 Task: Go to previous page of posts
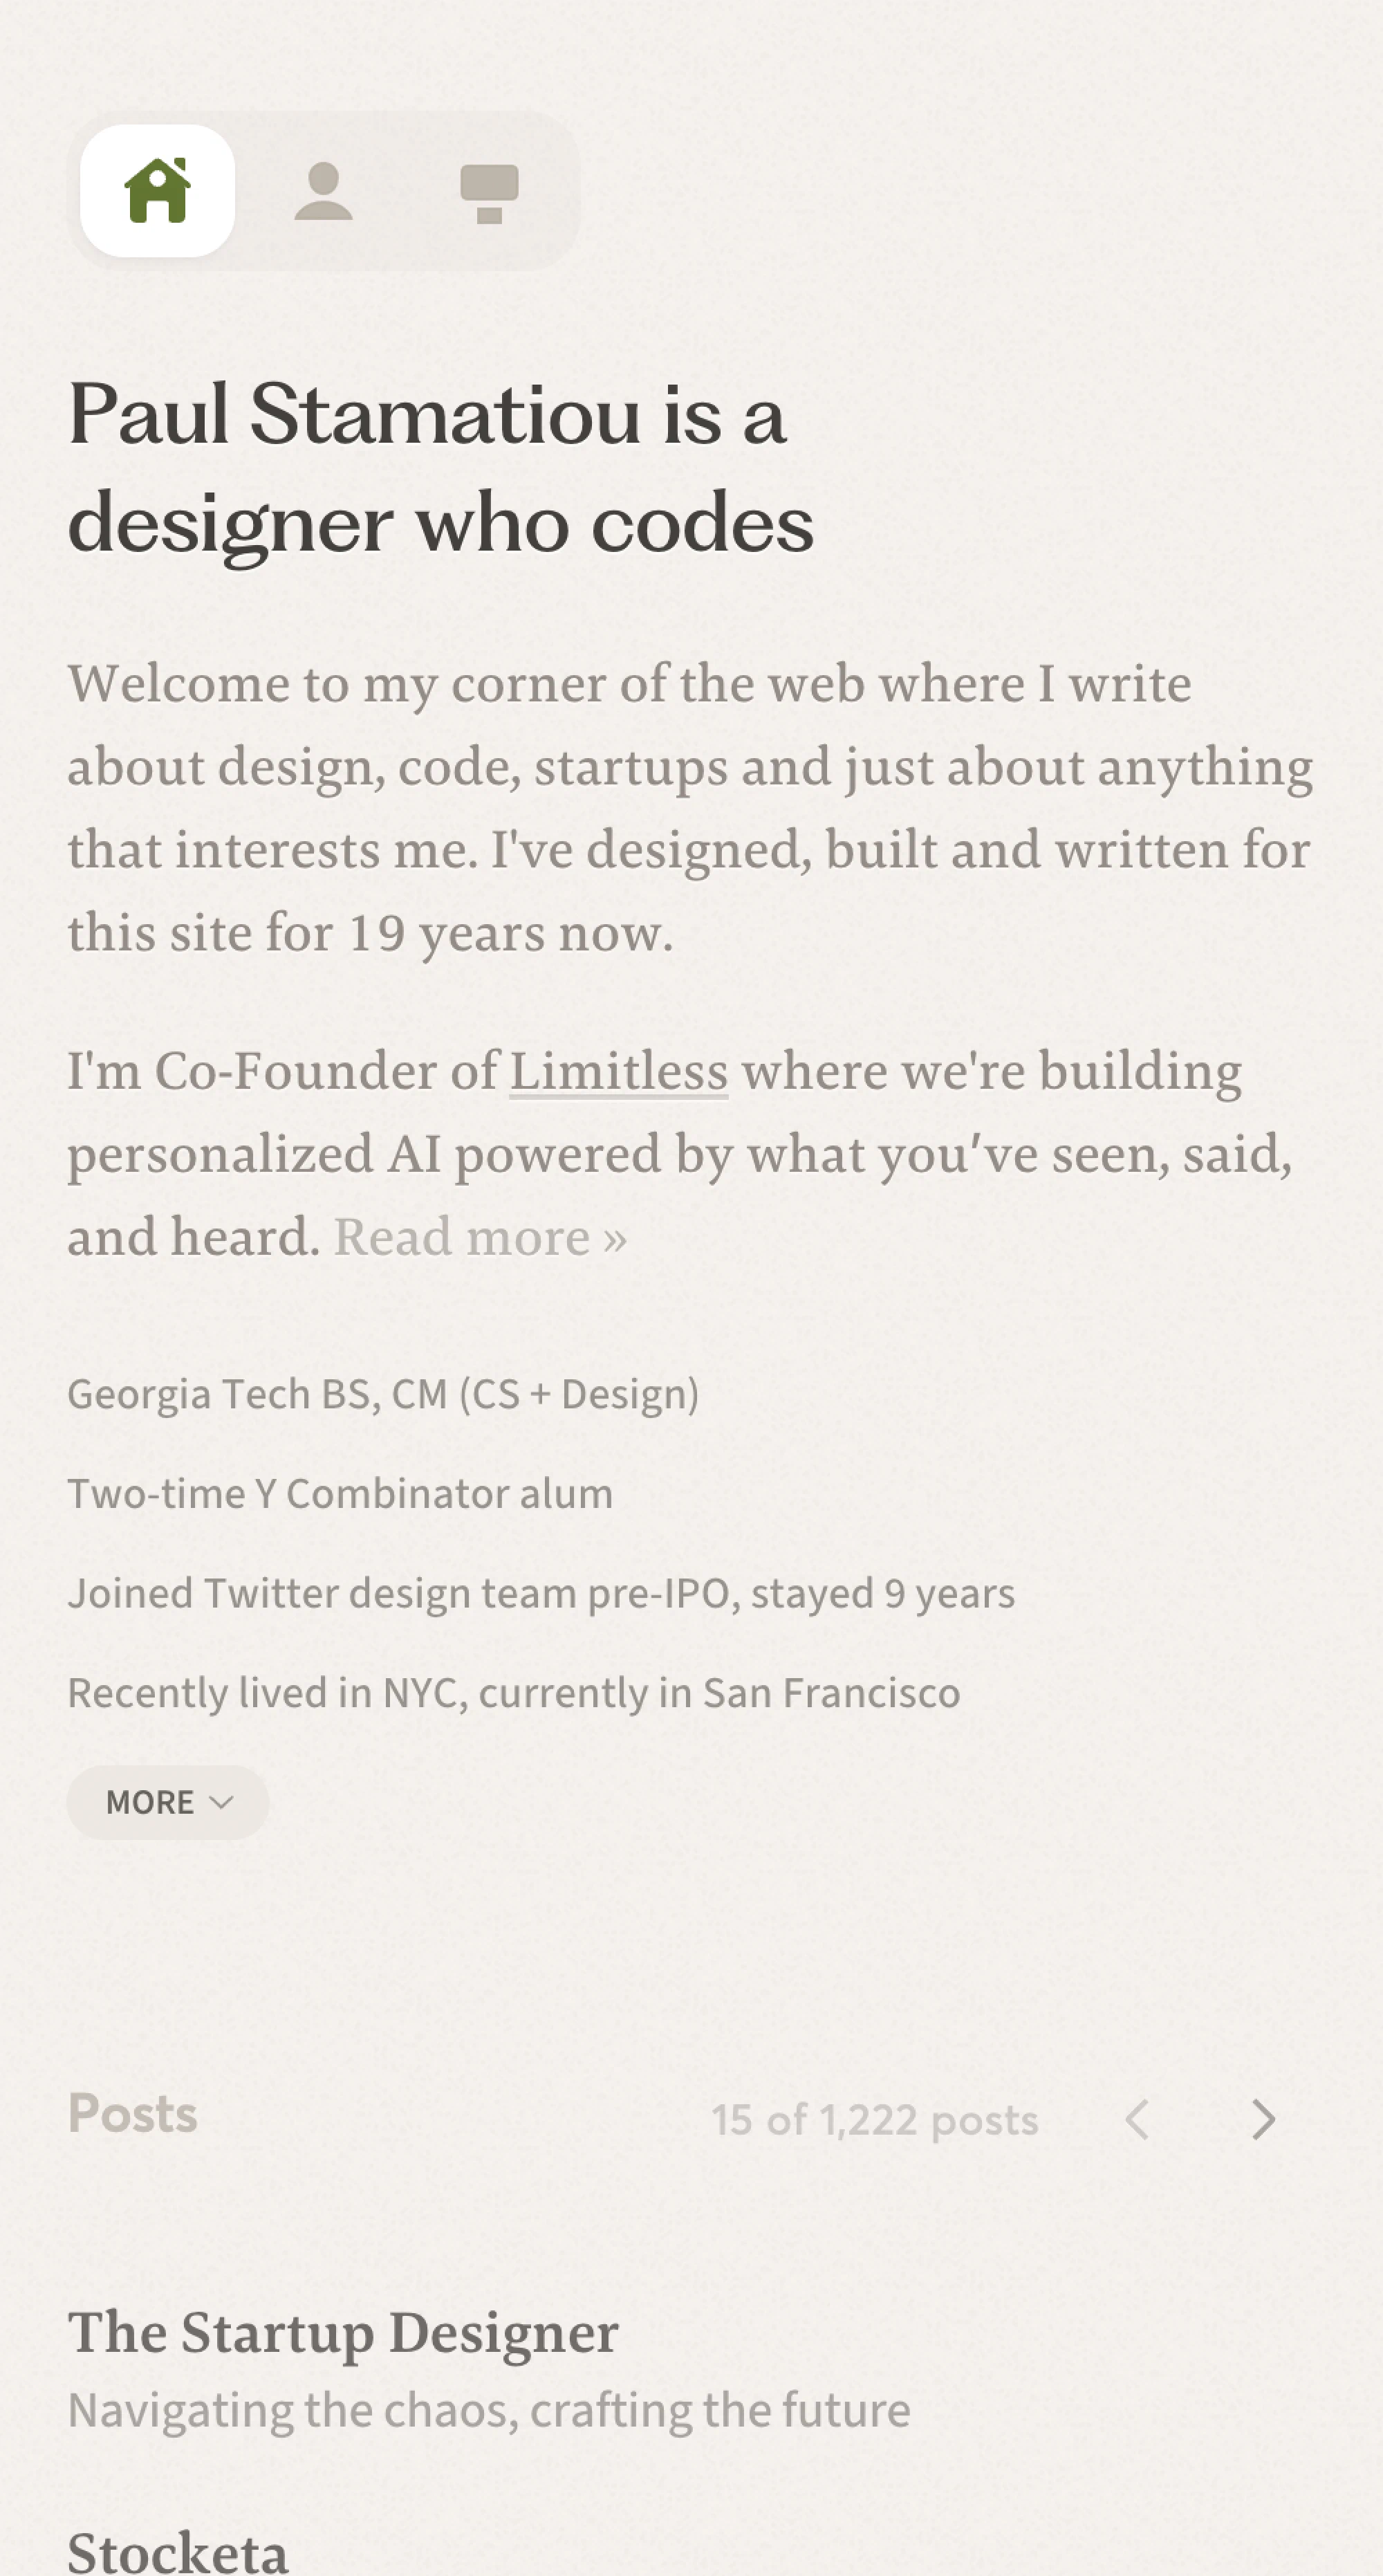1137,2119
